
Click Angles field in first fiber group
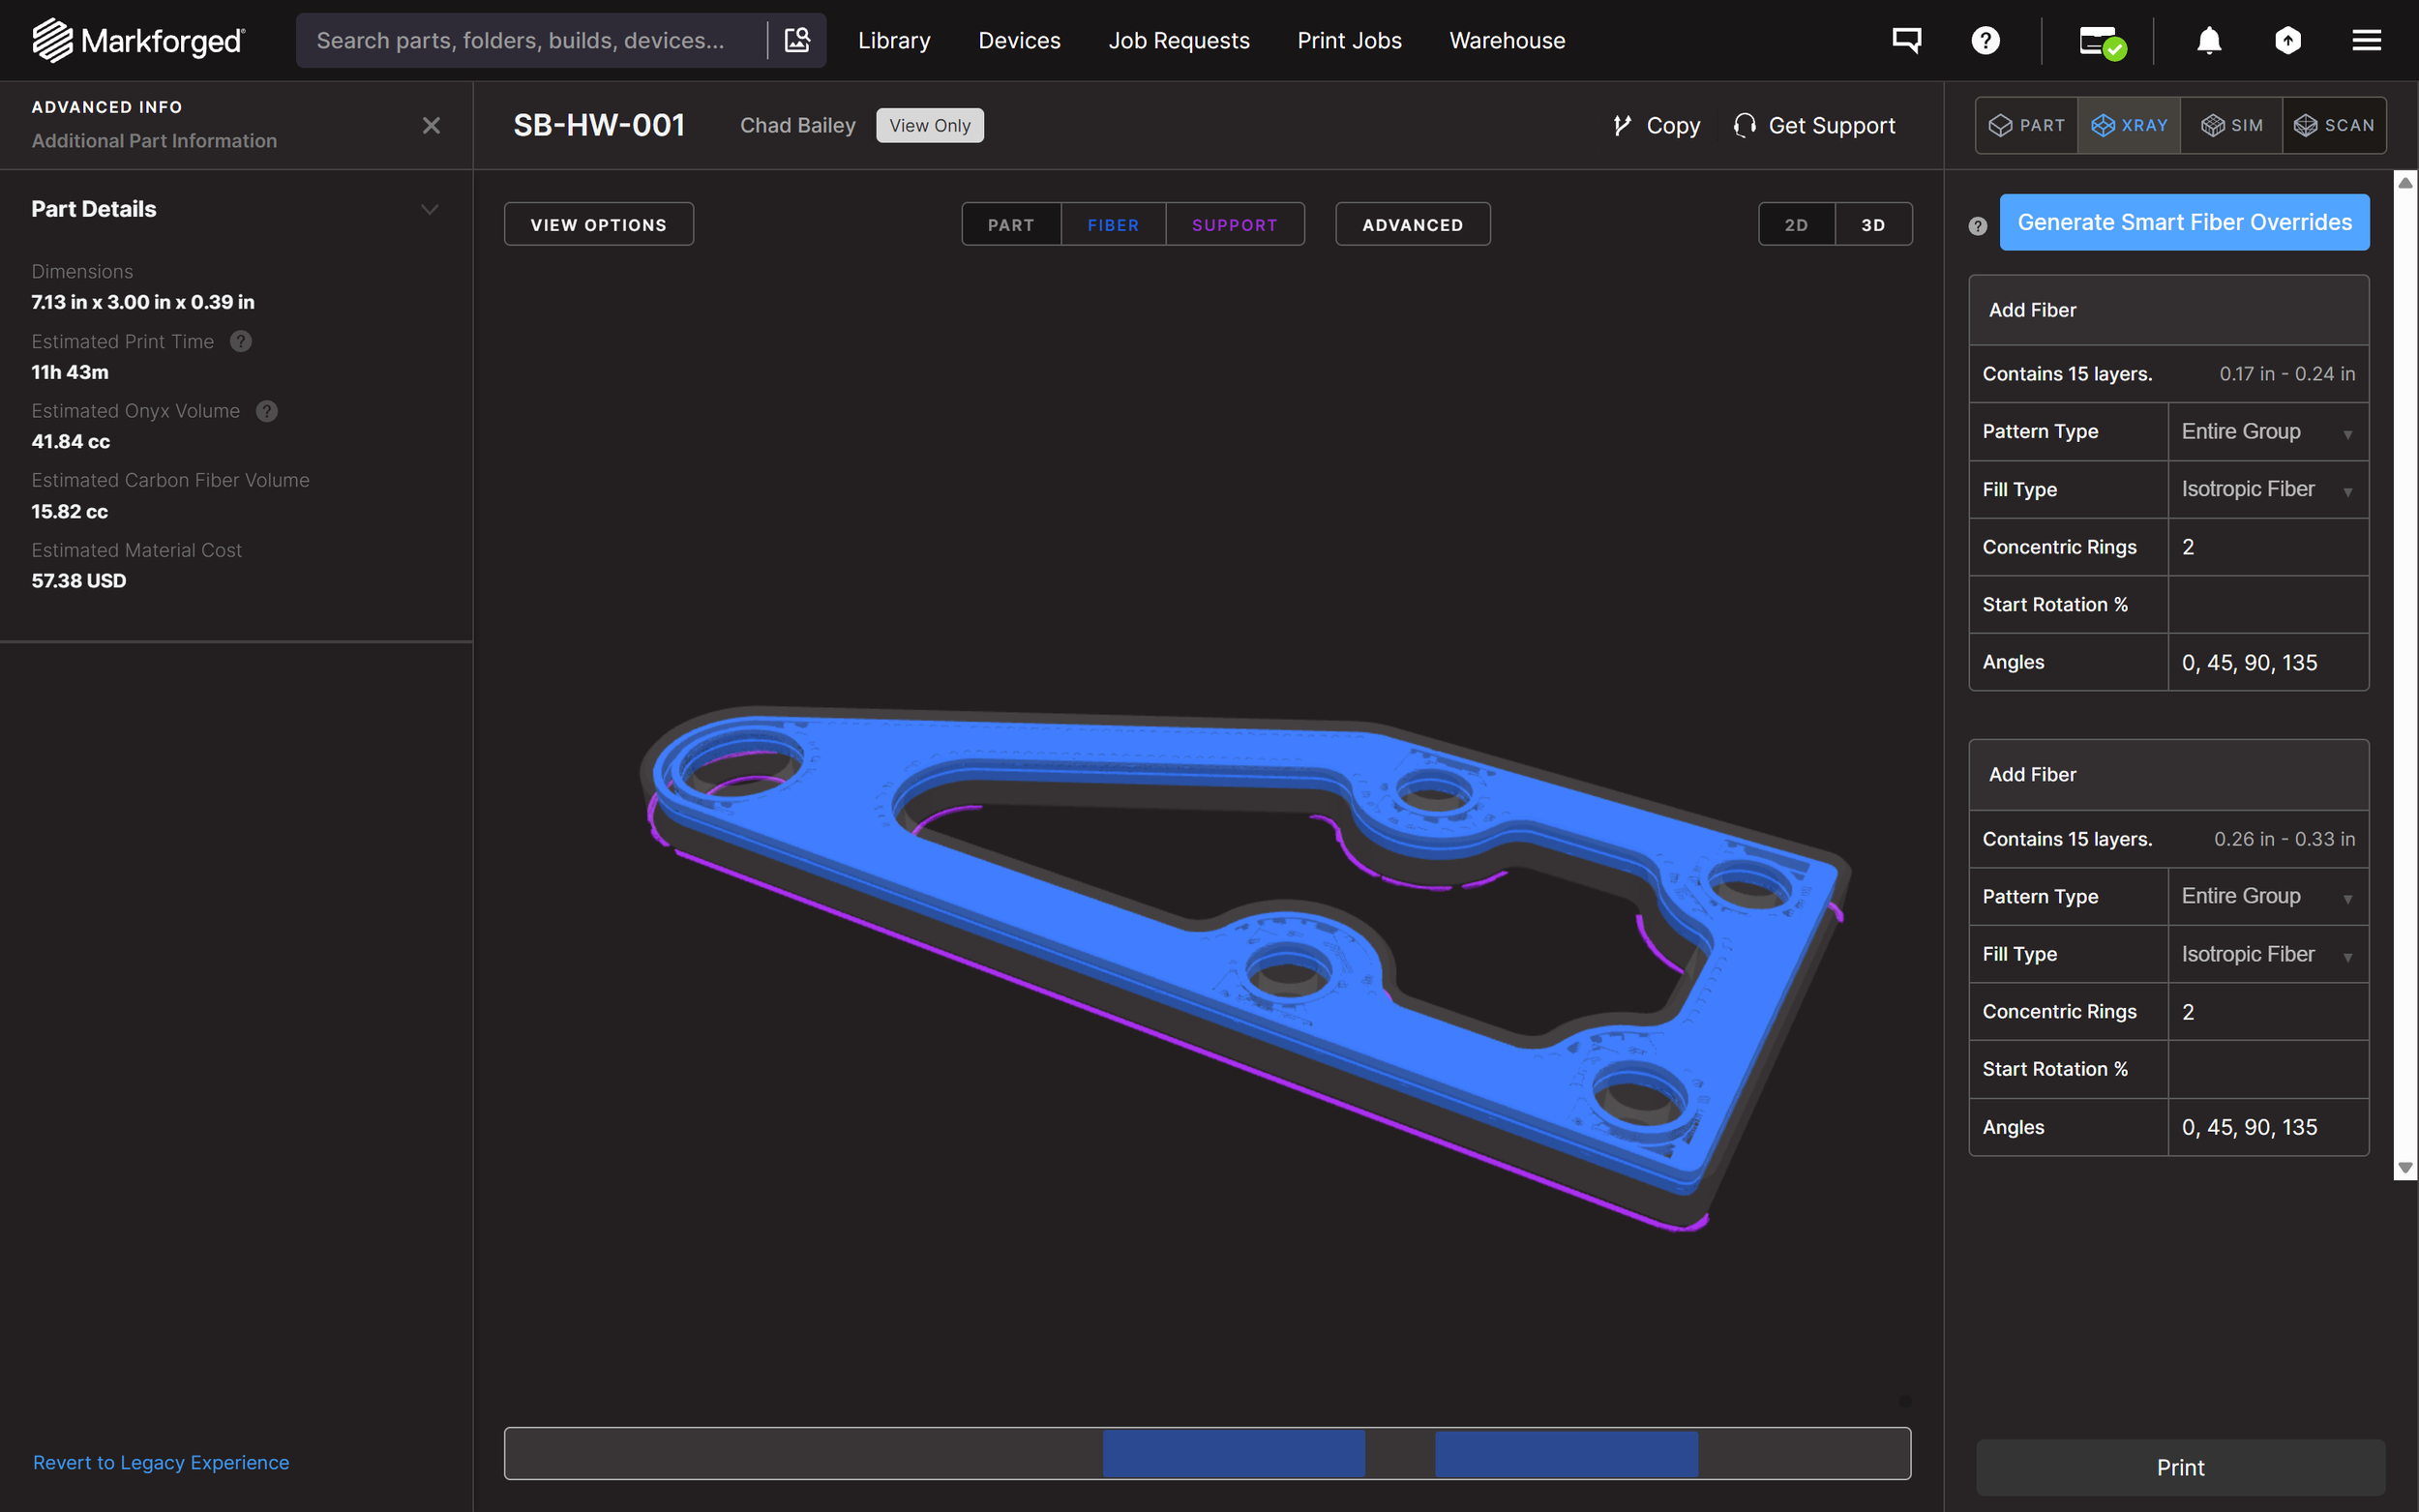[x=2267, y=662]
